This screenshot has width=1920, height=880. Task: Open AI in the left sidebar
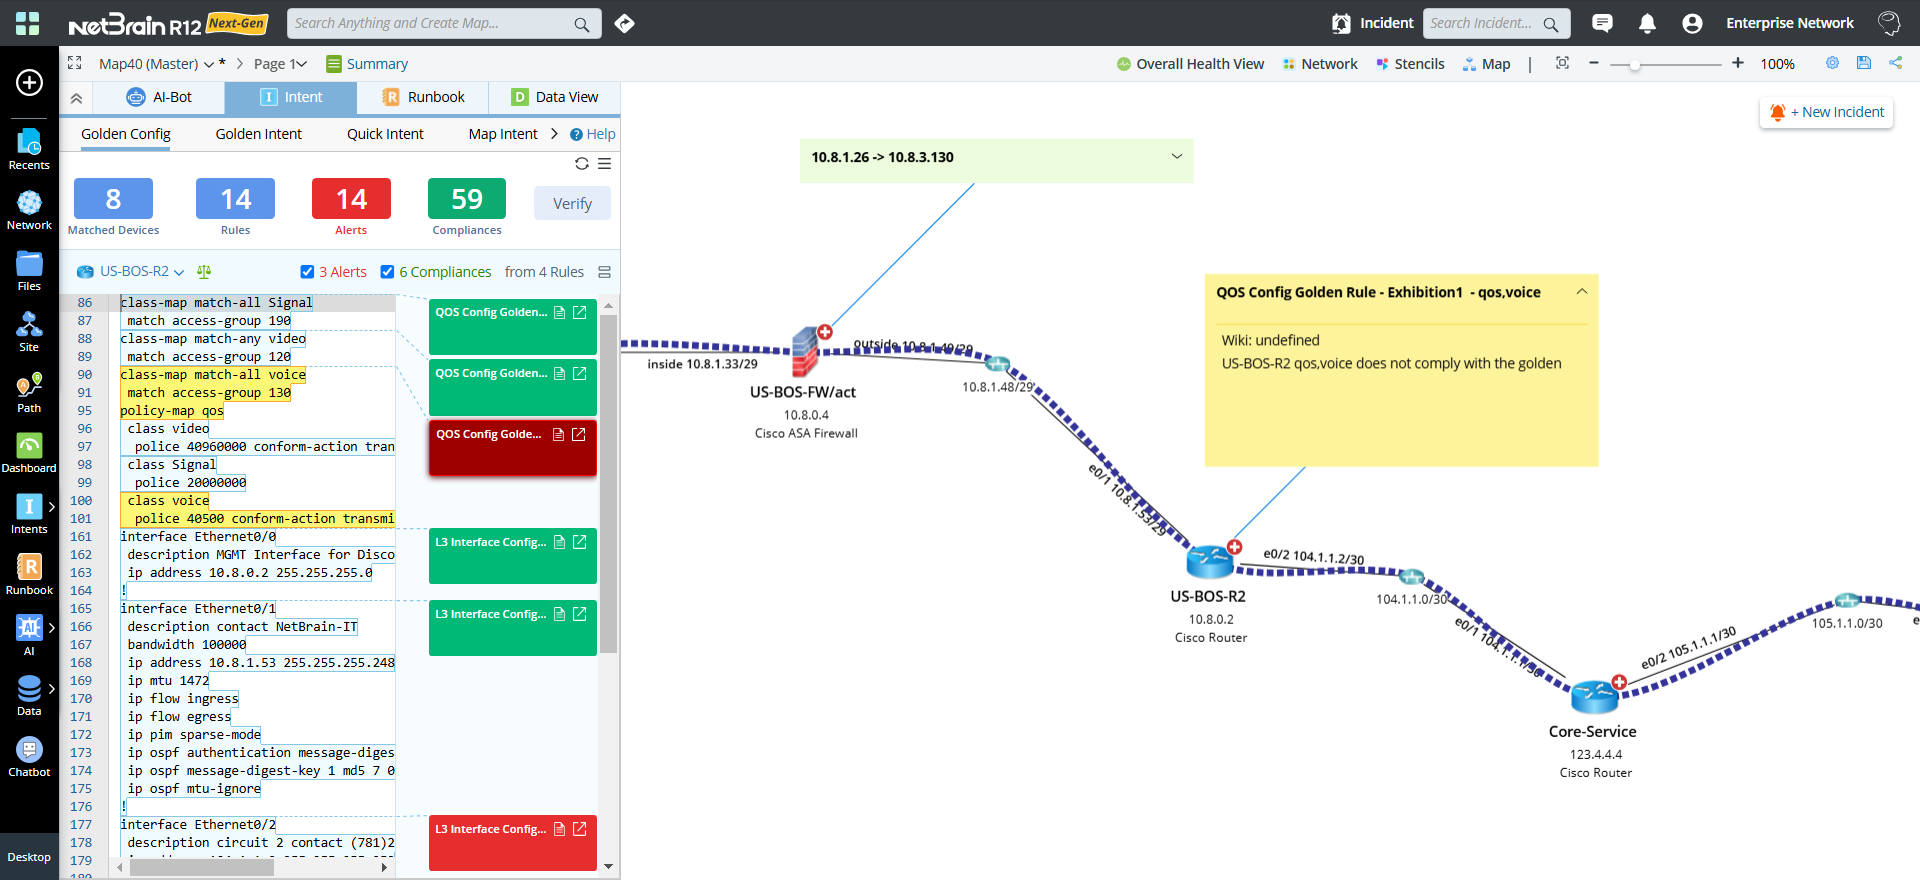[29, 636]
